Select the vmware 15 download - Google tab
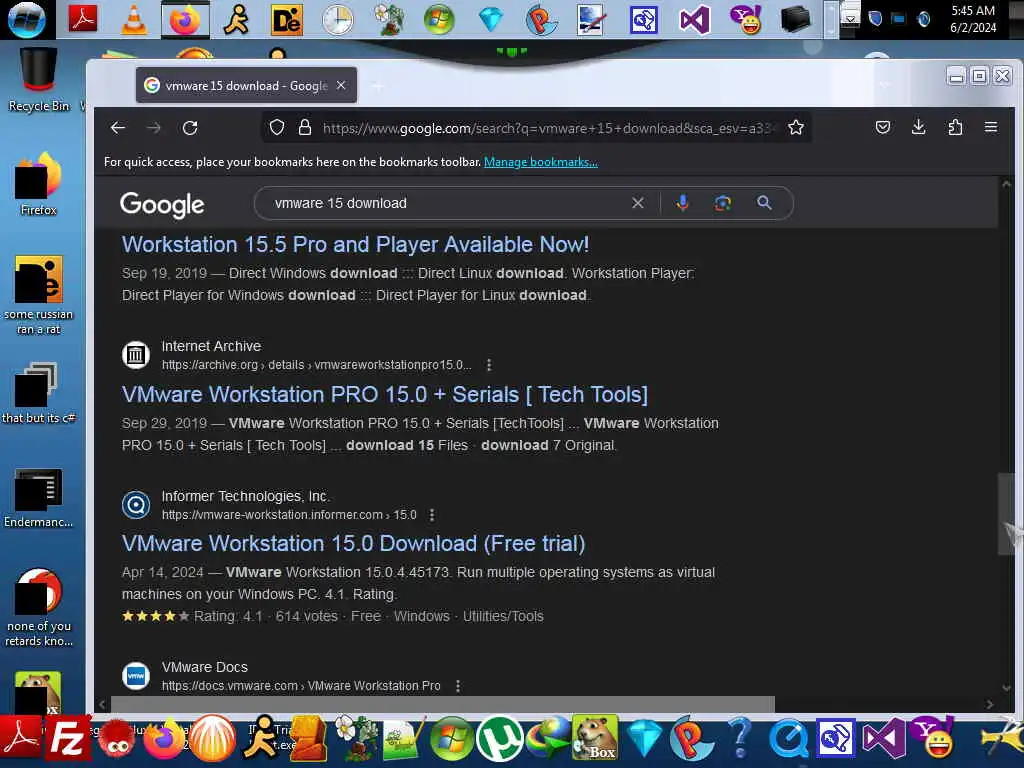The image size is (1024, 768). coord(246,86)
